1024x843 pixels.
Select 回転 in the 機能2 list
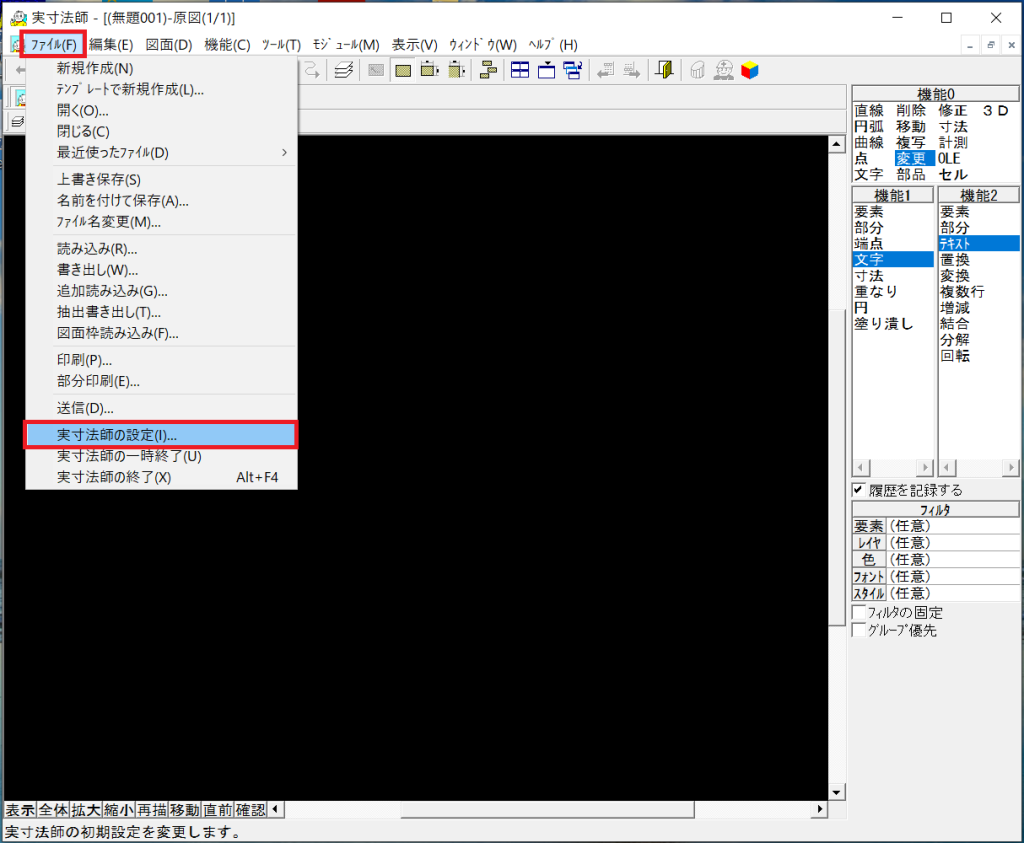(x=979, y=356)
